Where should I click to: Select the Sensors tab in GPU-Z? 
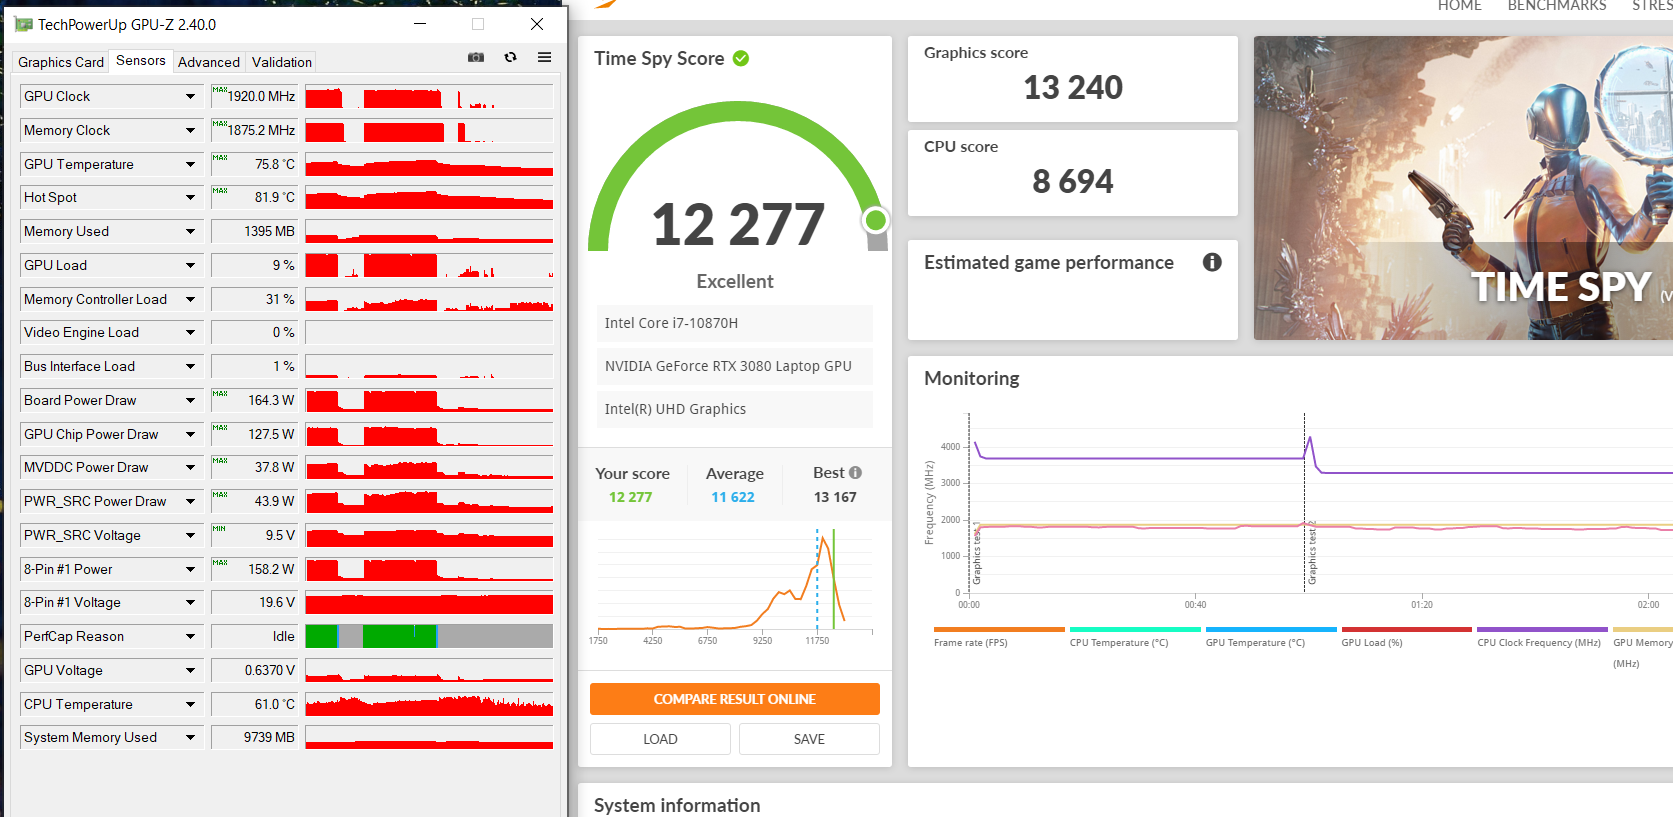pos(141,61)
